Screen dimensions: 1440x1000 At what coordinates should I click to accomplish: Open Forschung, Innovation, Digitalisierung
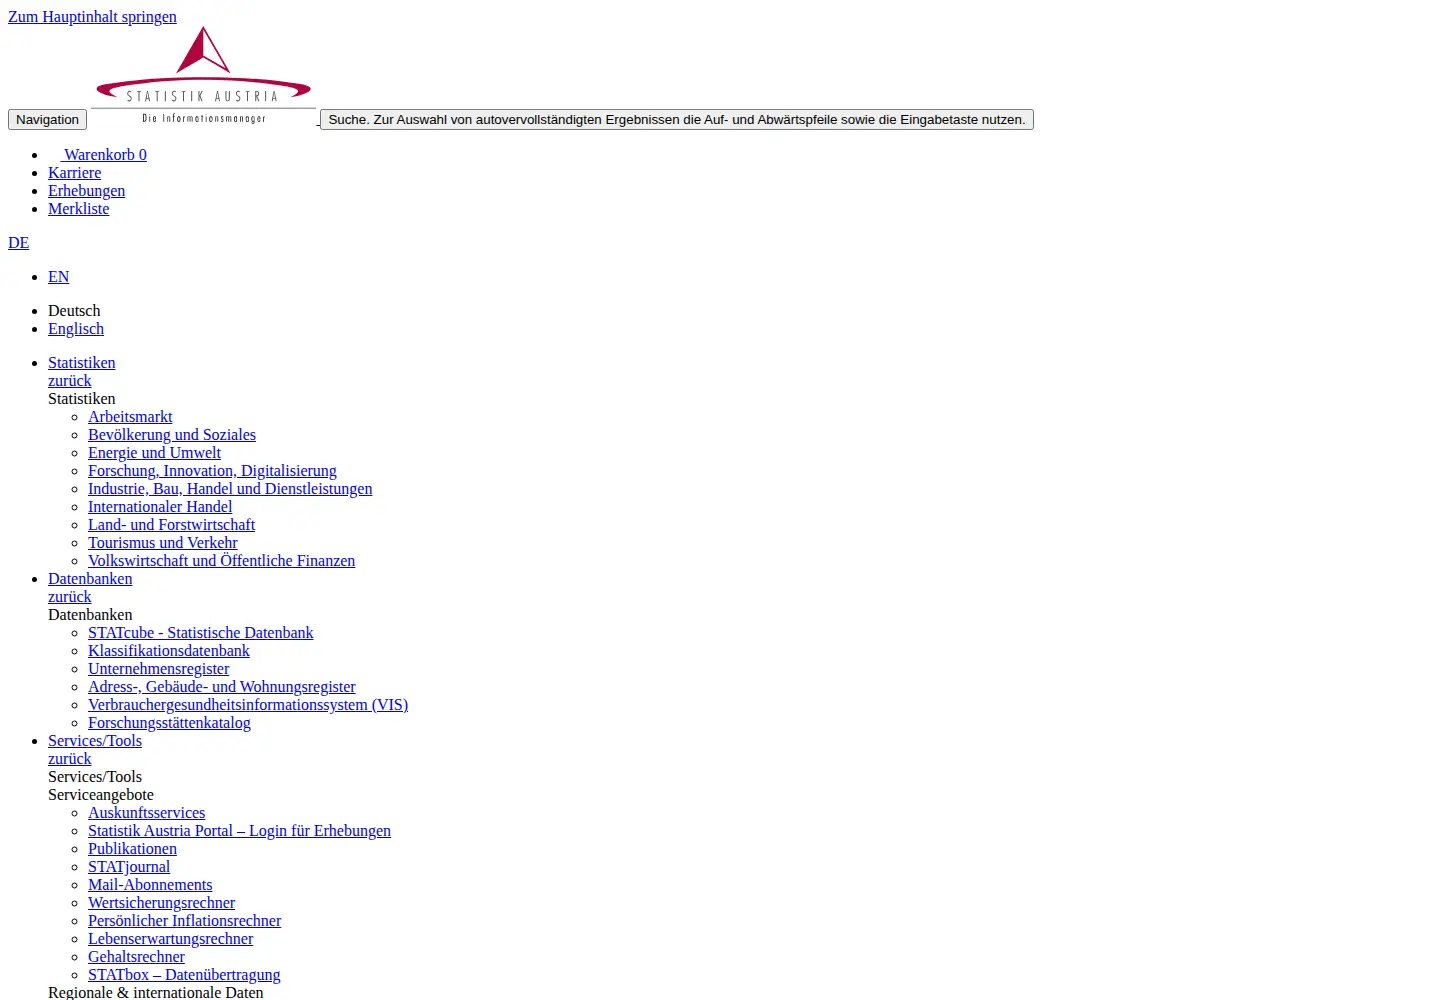pyautogui.click(x=212, y=471)
